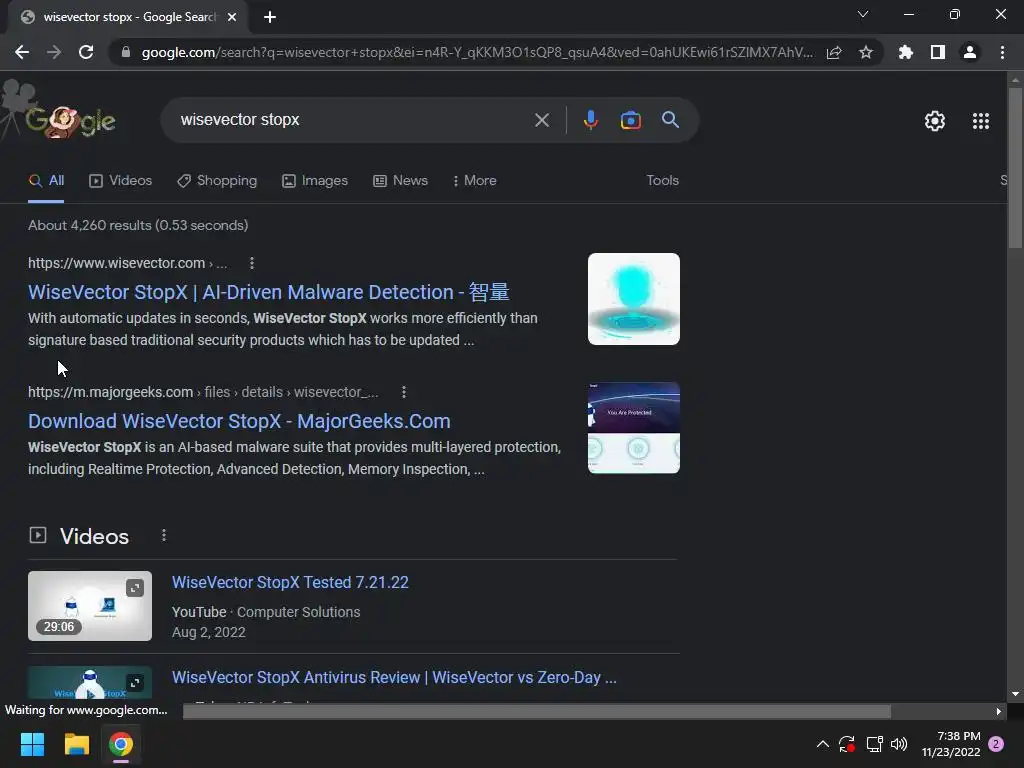This screenshot has width=1024, height=768.
Task: Submit search with the magnifier icon
Action: [x=670, y=120]
